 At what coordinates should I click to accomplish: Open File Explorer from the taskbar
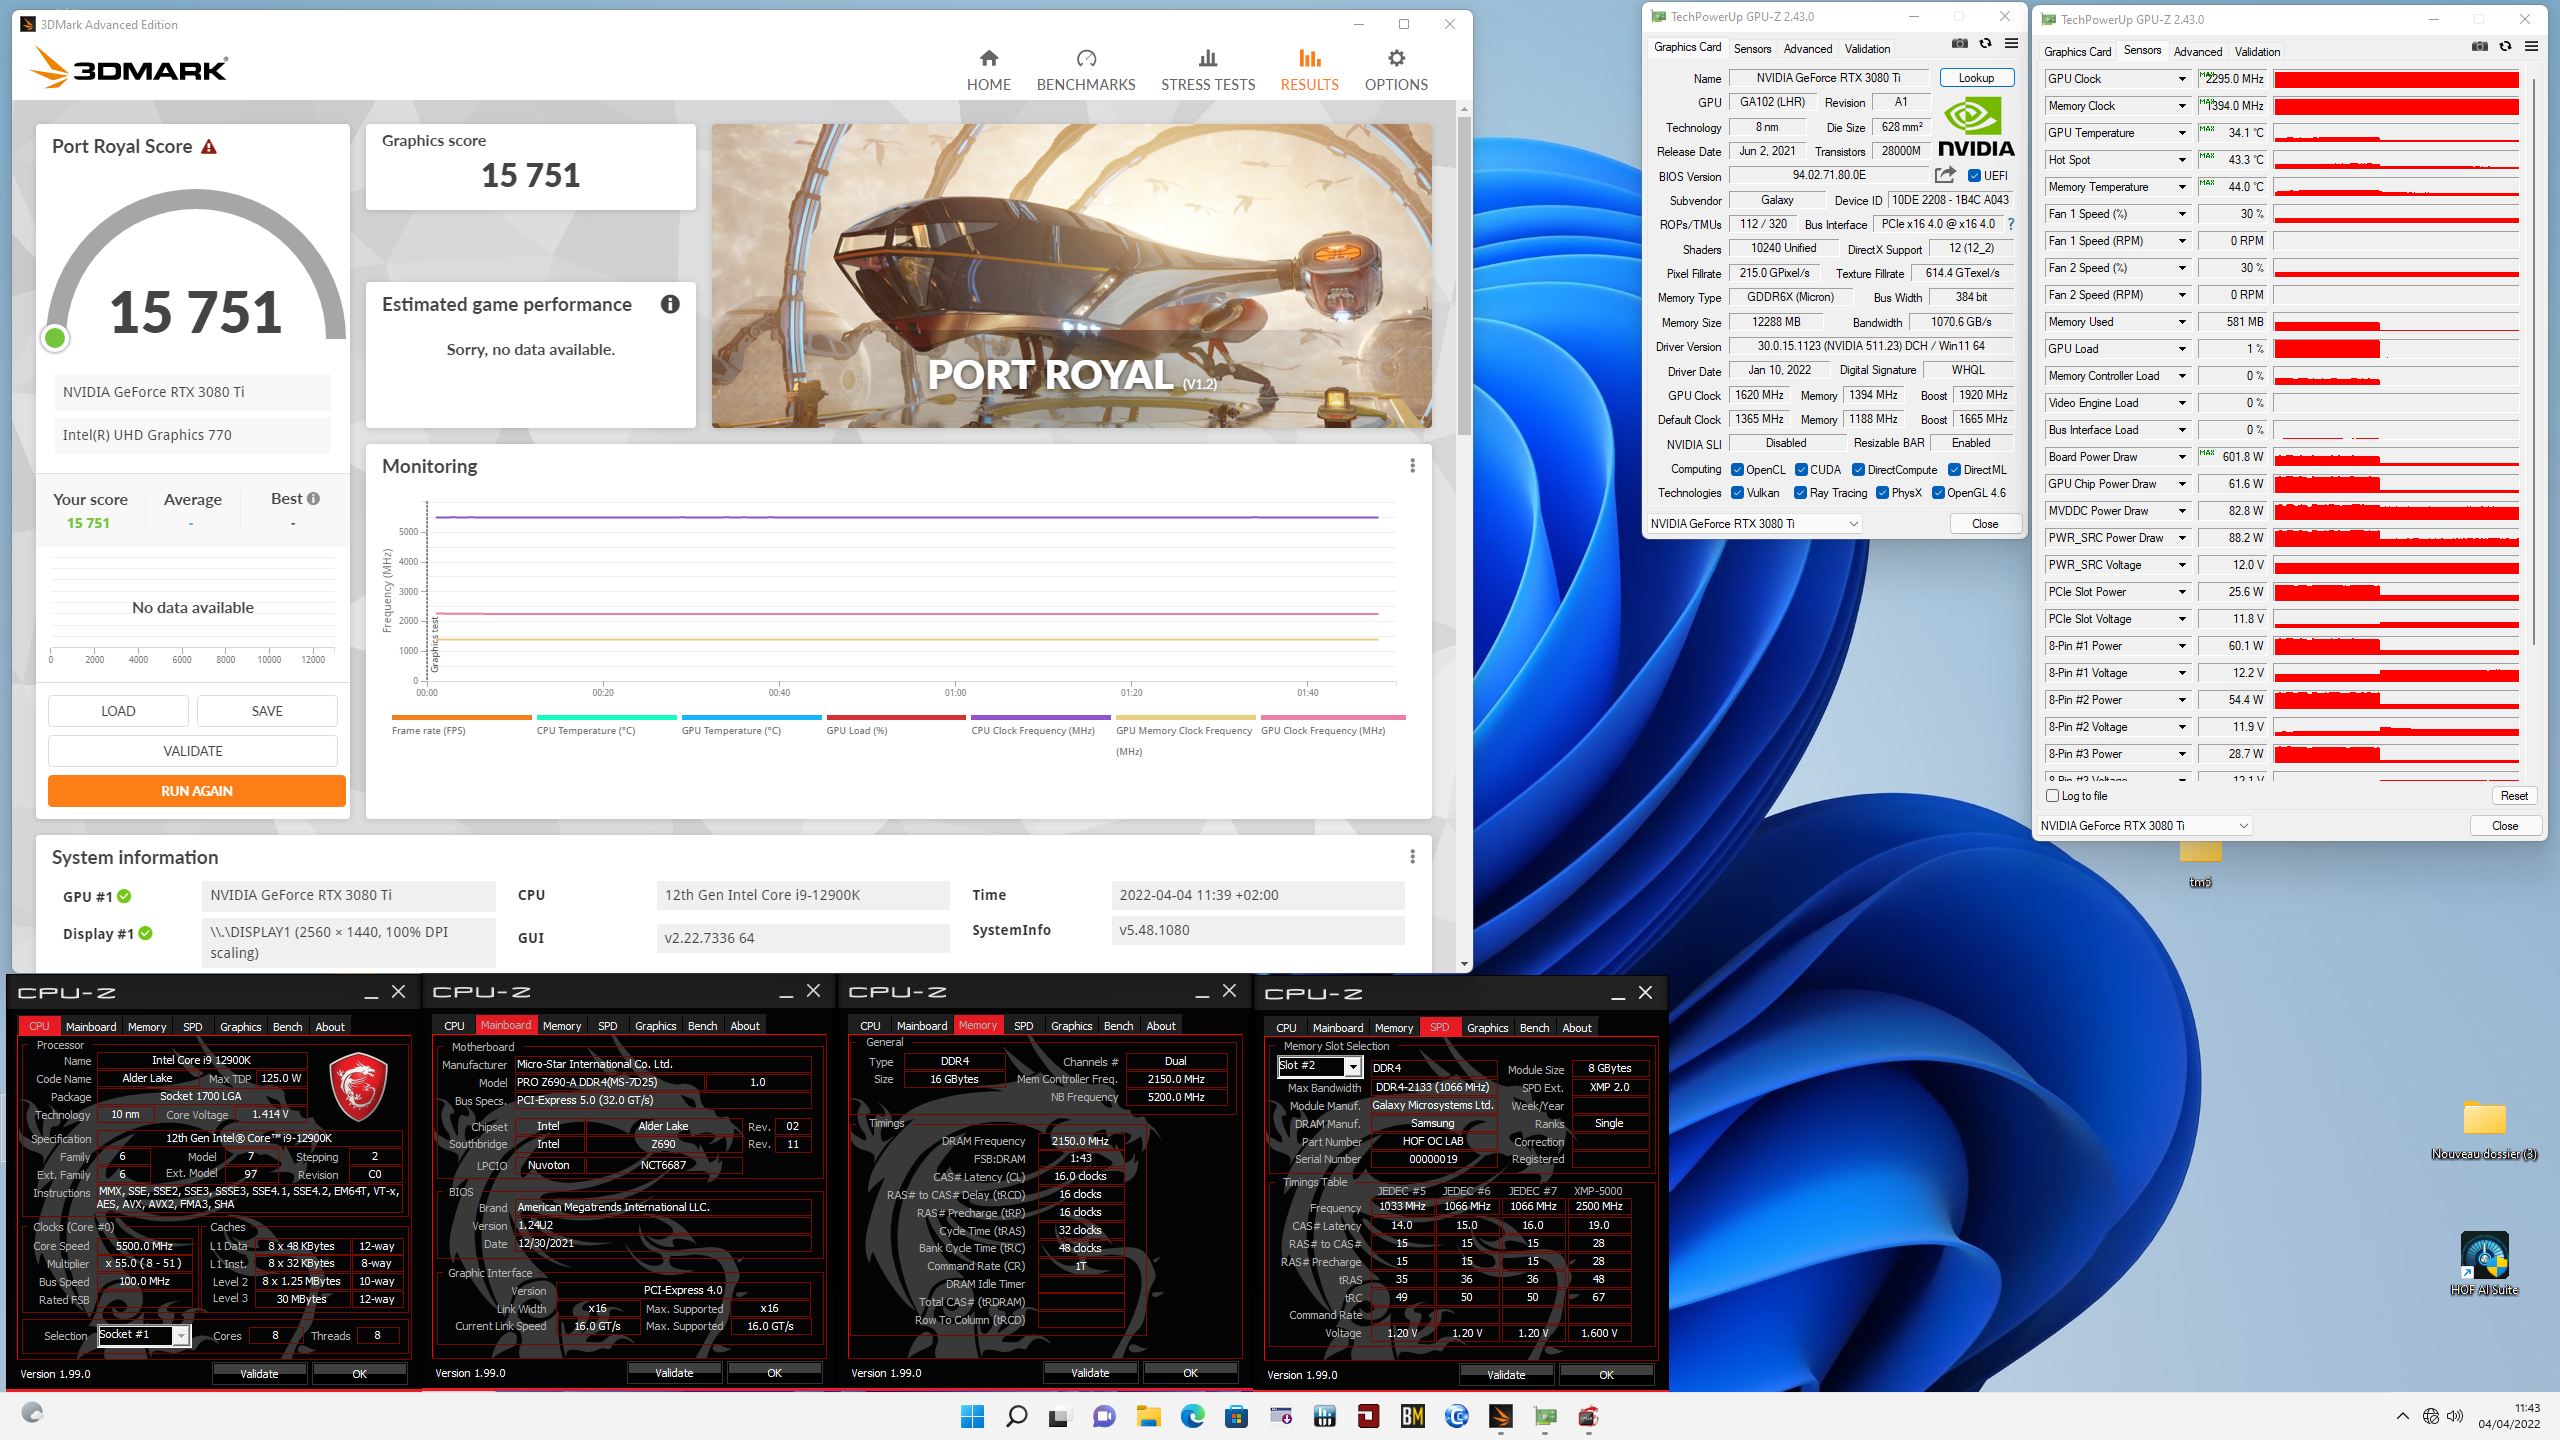point(1148,1416)
